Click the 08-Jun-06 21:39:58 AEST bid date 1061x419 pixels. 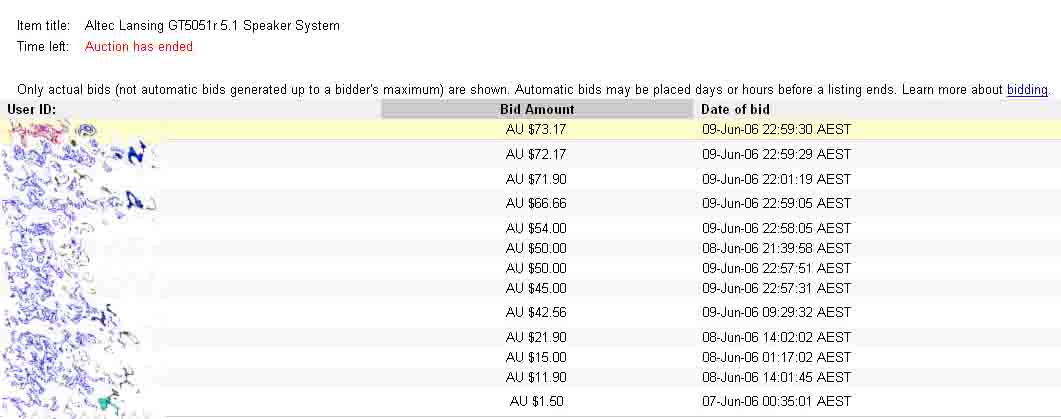(x=776, y=248)
